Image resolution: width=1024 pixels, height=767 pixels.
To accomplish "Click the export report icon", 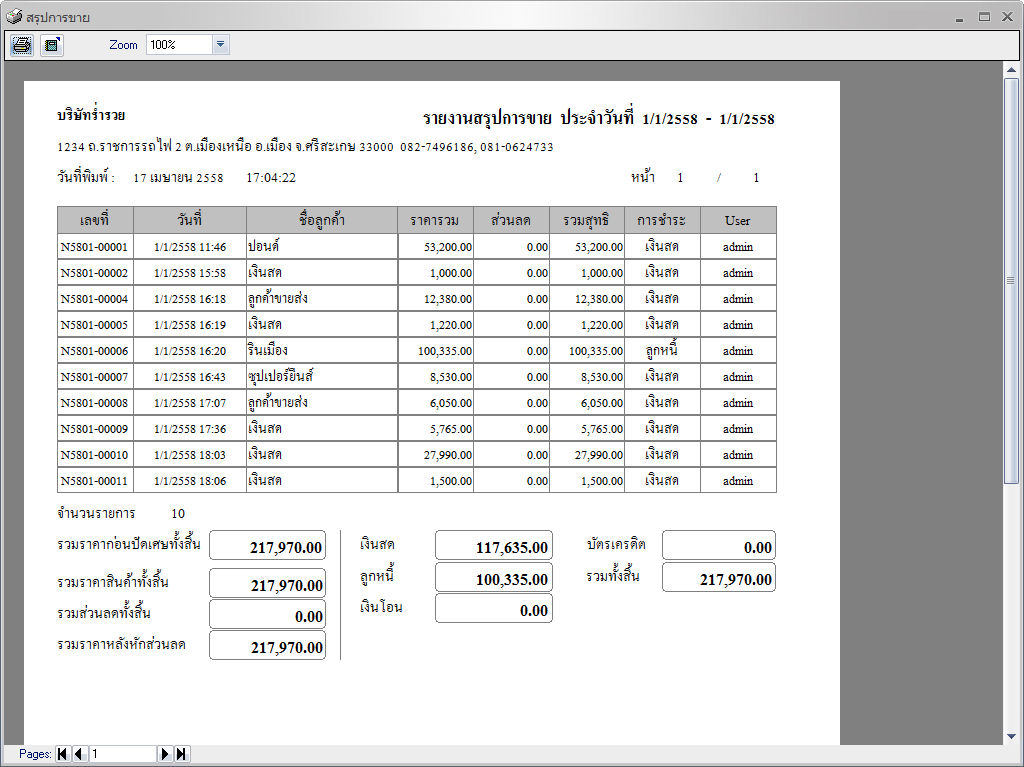I will (x=52, y=45).
